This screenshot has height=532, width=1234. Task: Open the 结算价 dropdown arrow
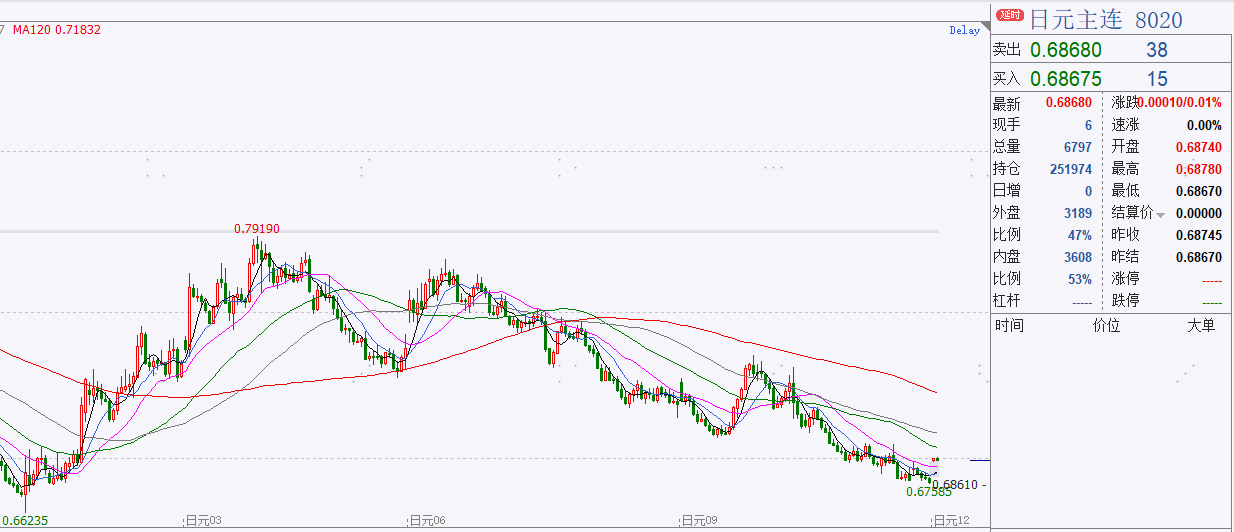pos(1161,214)
